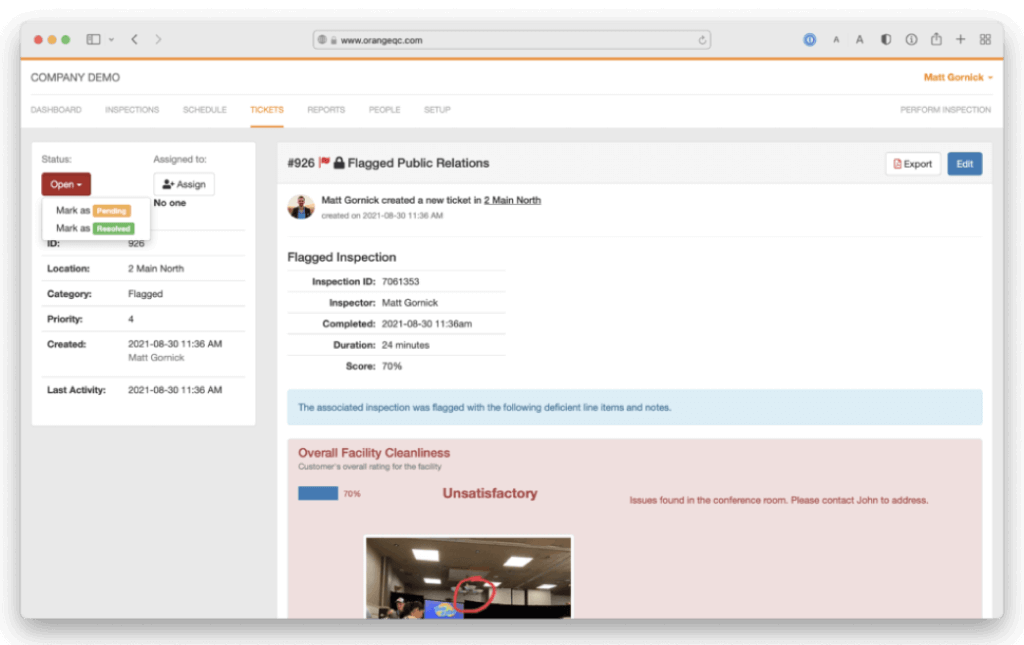Click Matt Gornick's avatar photo
Image resolution: width=1024 pixels, height=645 pixels.
point(301,206)
